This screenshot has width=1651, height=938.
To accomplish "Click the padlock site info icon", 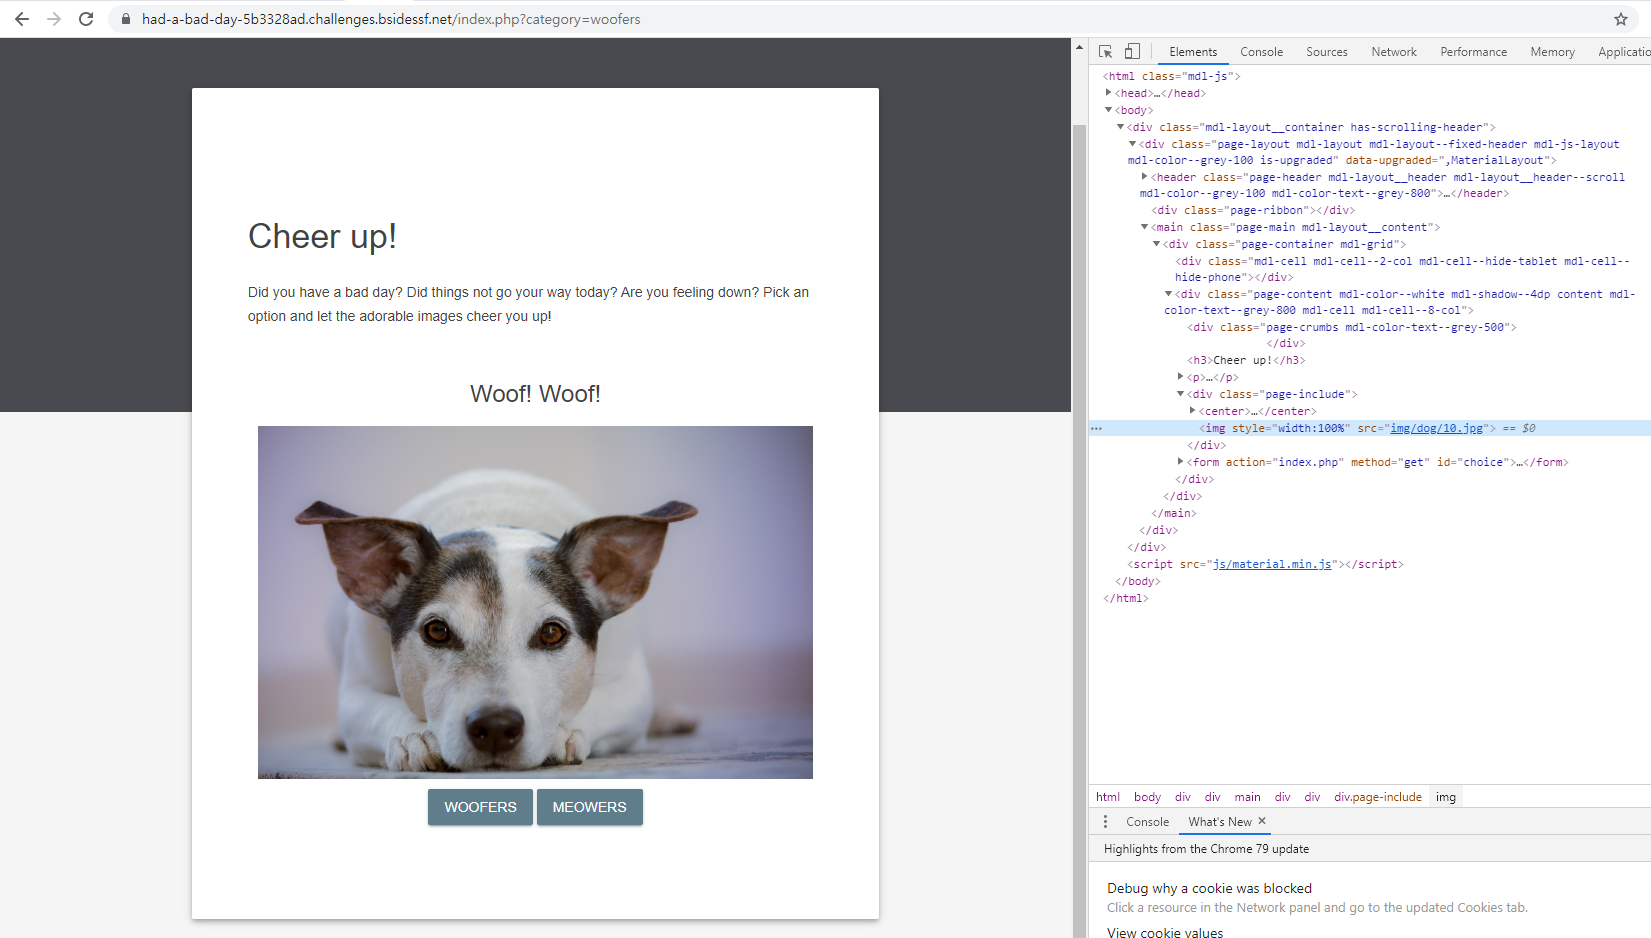I will (126, 19).
